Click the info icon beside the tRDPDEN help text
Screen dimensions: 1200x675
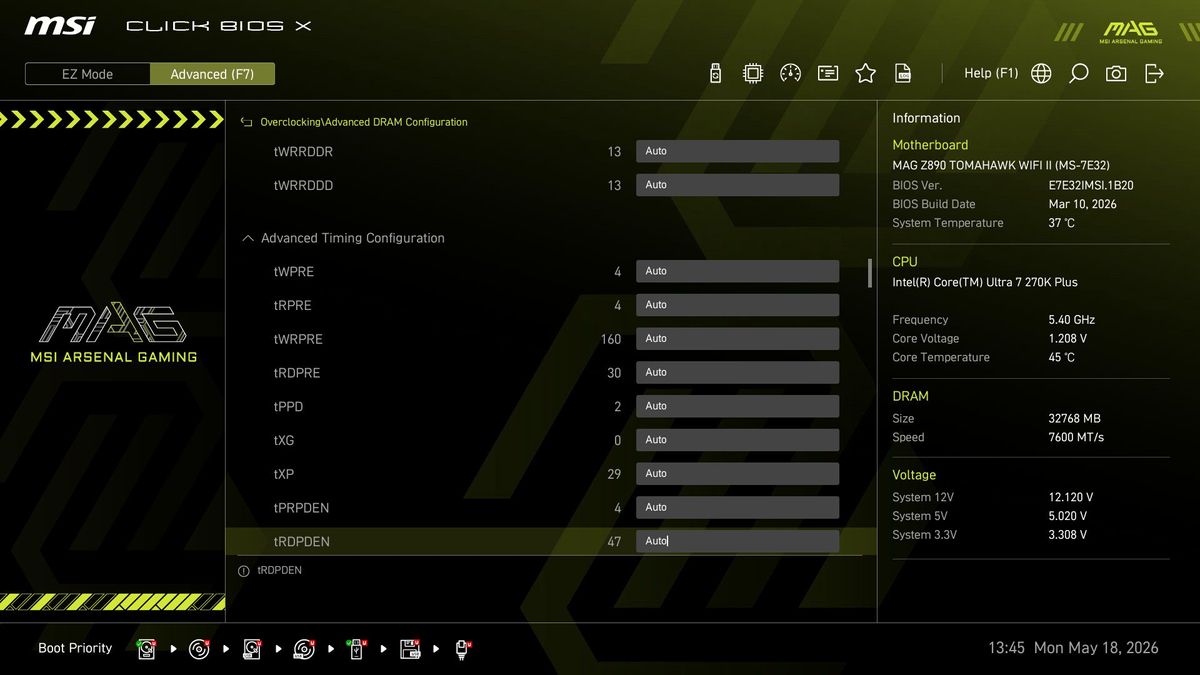(243, 571)
